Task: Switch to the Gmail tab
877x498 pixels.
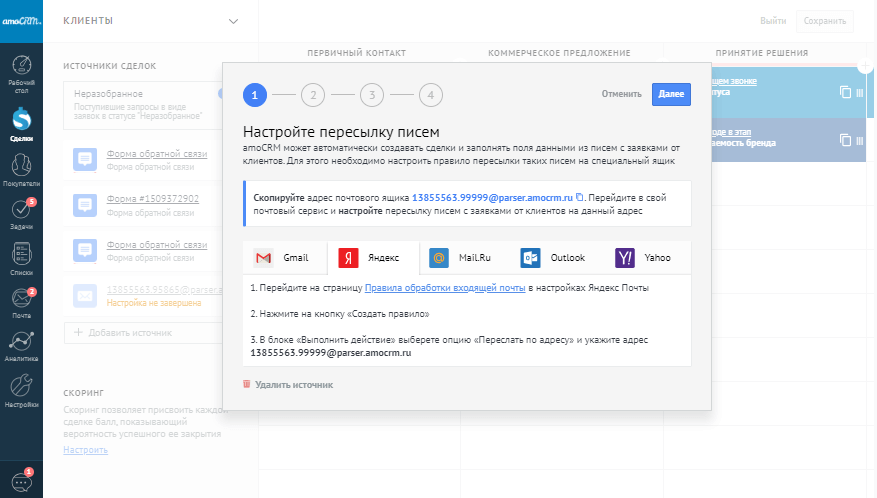Action: [x=282, y=258]
